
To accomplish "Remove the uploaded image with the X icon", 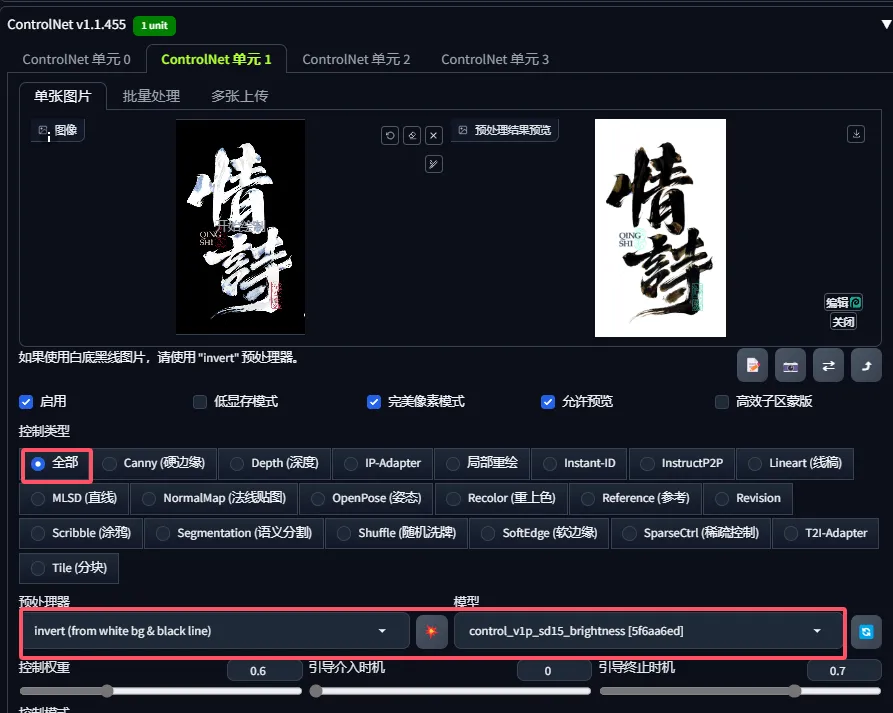I will pyautogui.click(x=434, y=136).
